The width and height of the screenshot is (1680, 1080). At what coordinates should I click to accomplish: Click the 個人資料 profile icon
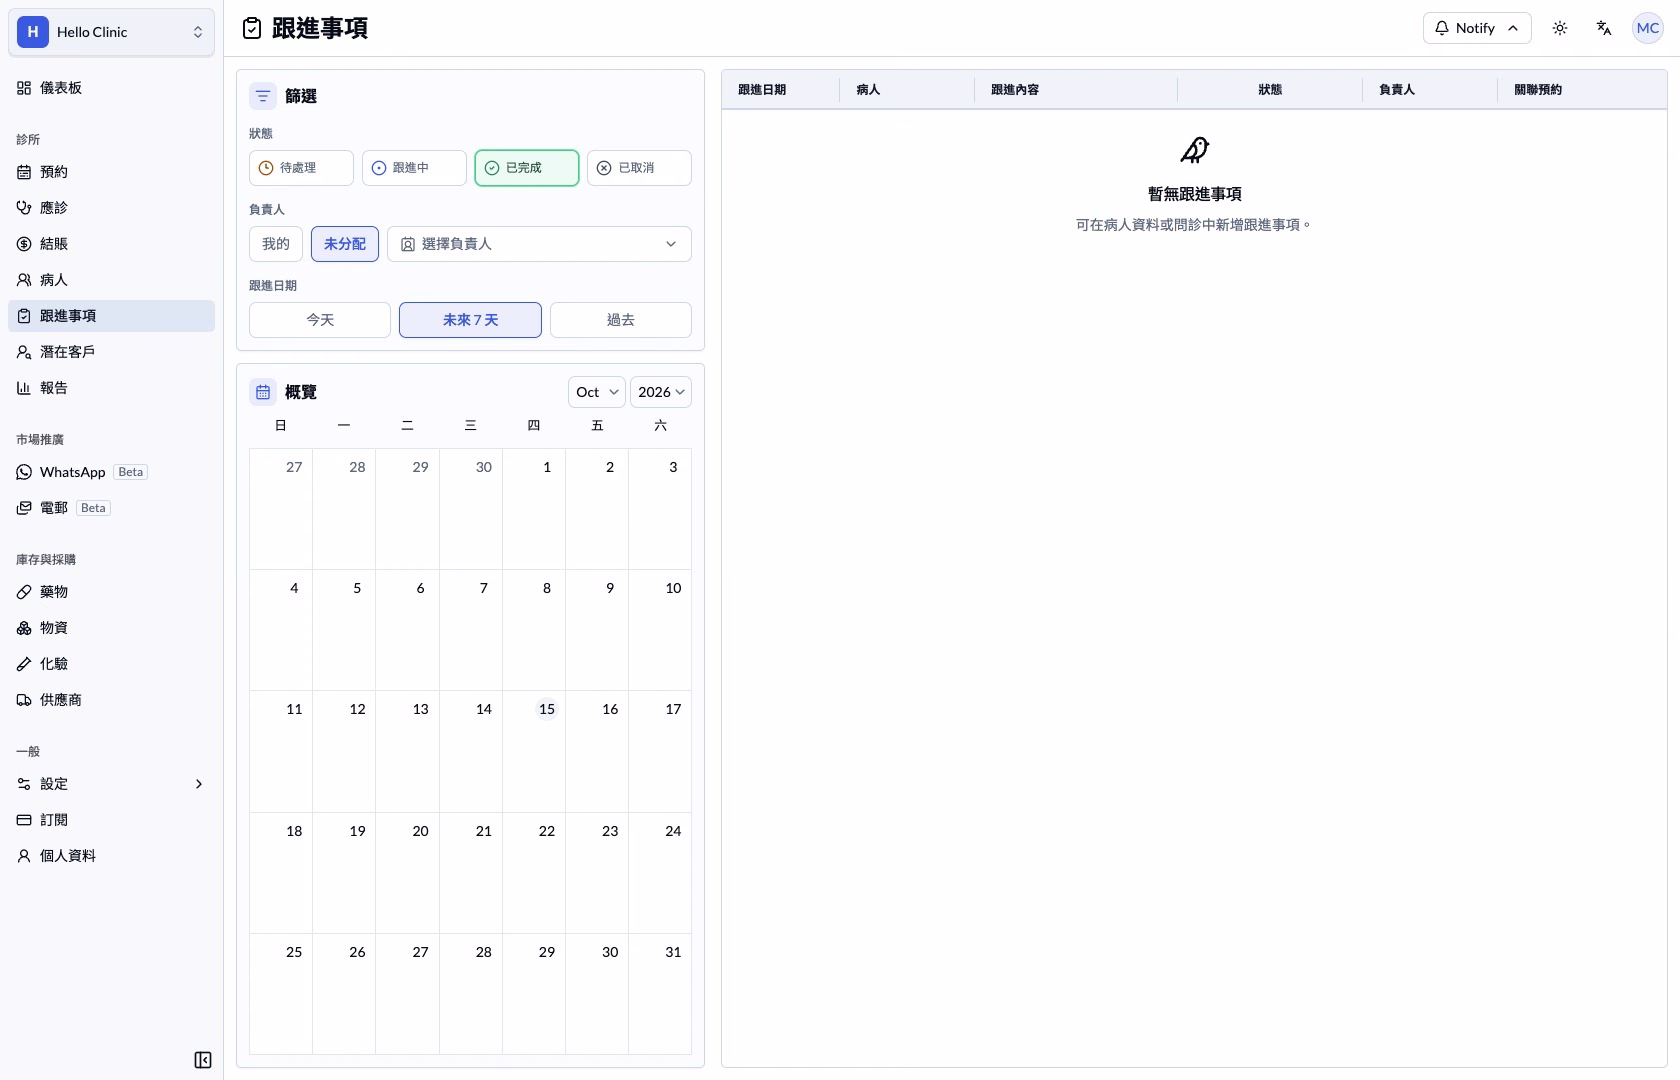point(24,856)
